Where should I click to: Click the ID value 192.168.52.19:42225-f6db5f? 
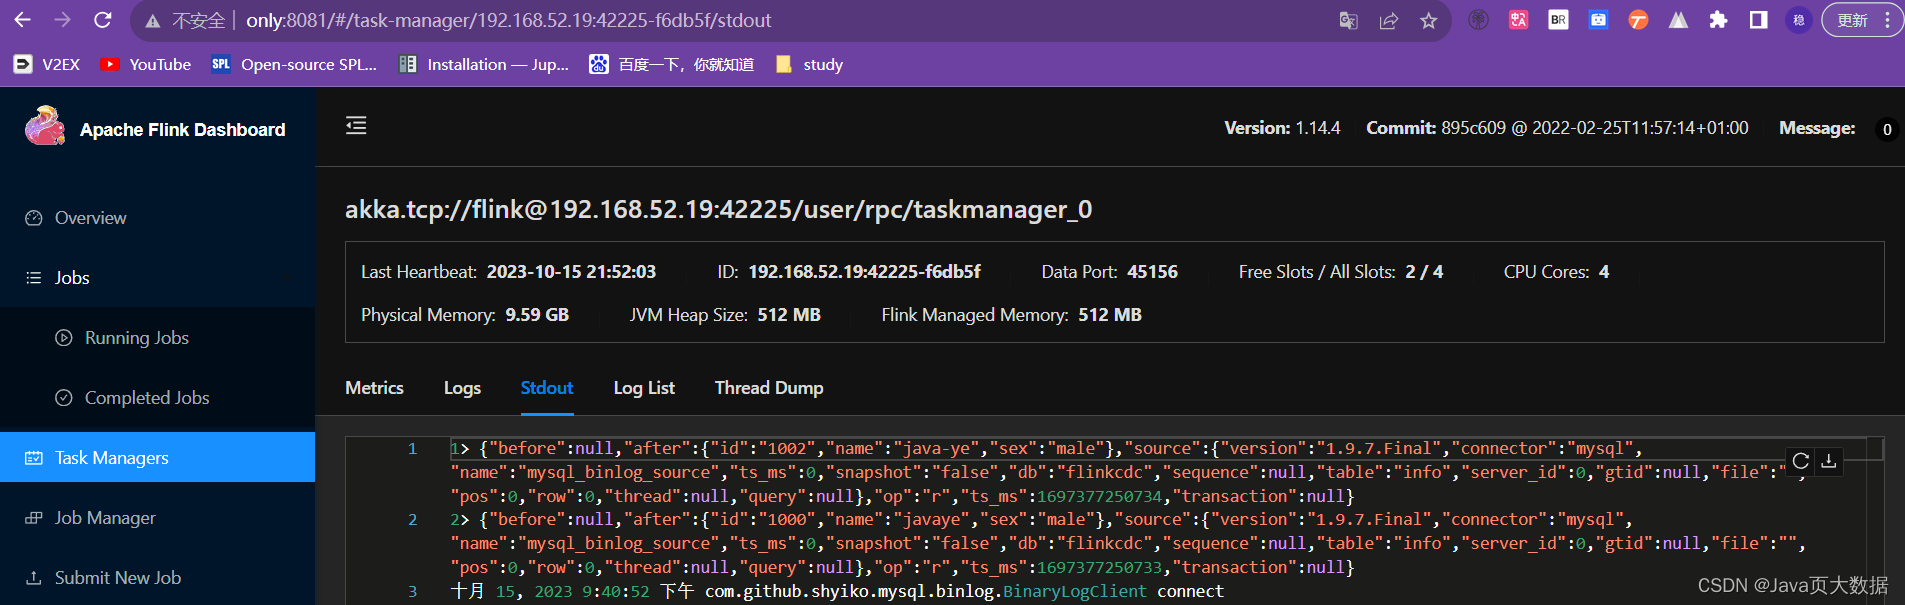point(864,272)
